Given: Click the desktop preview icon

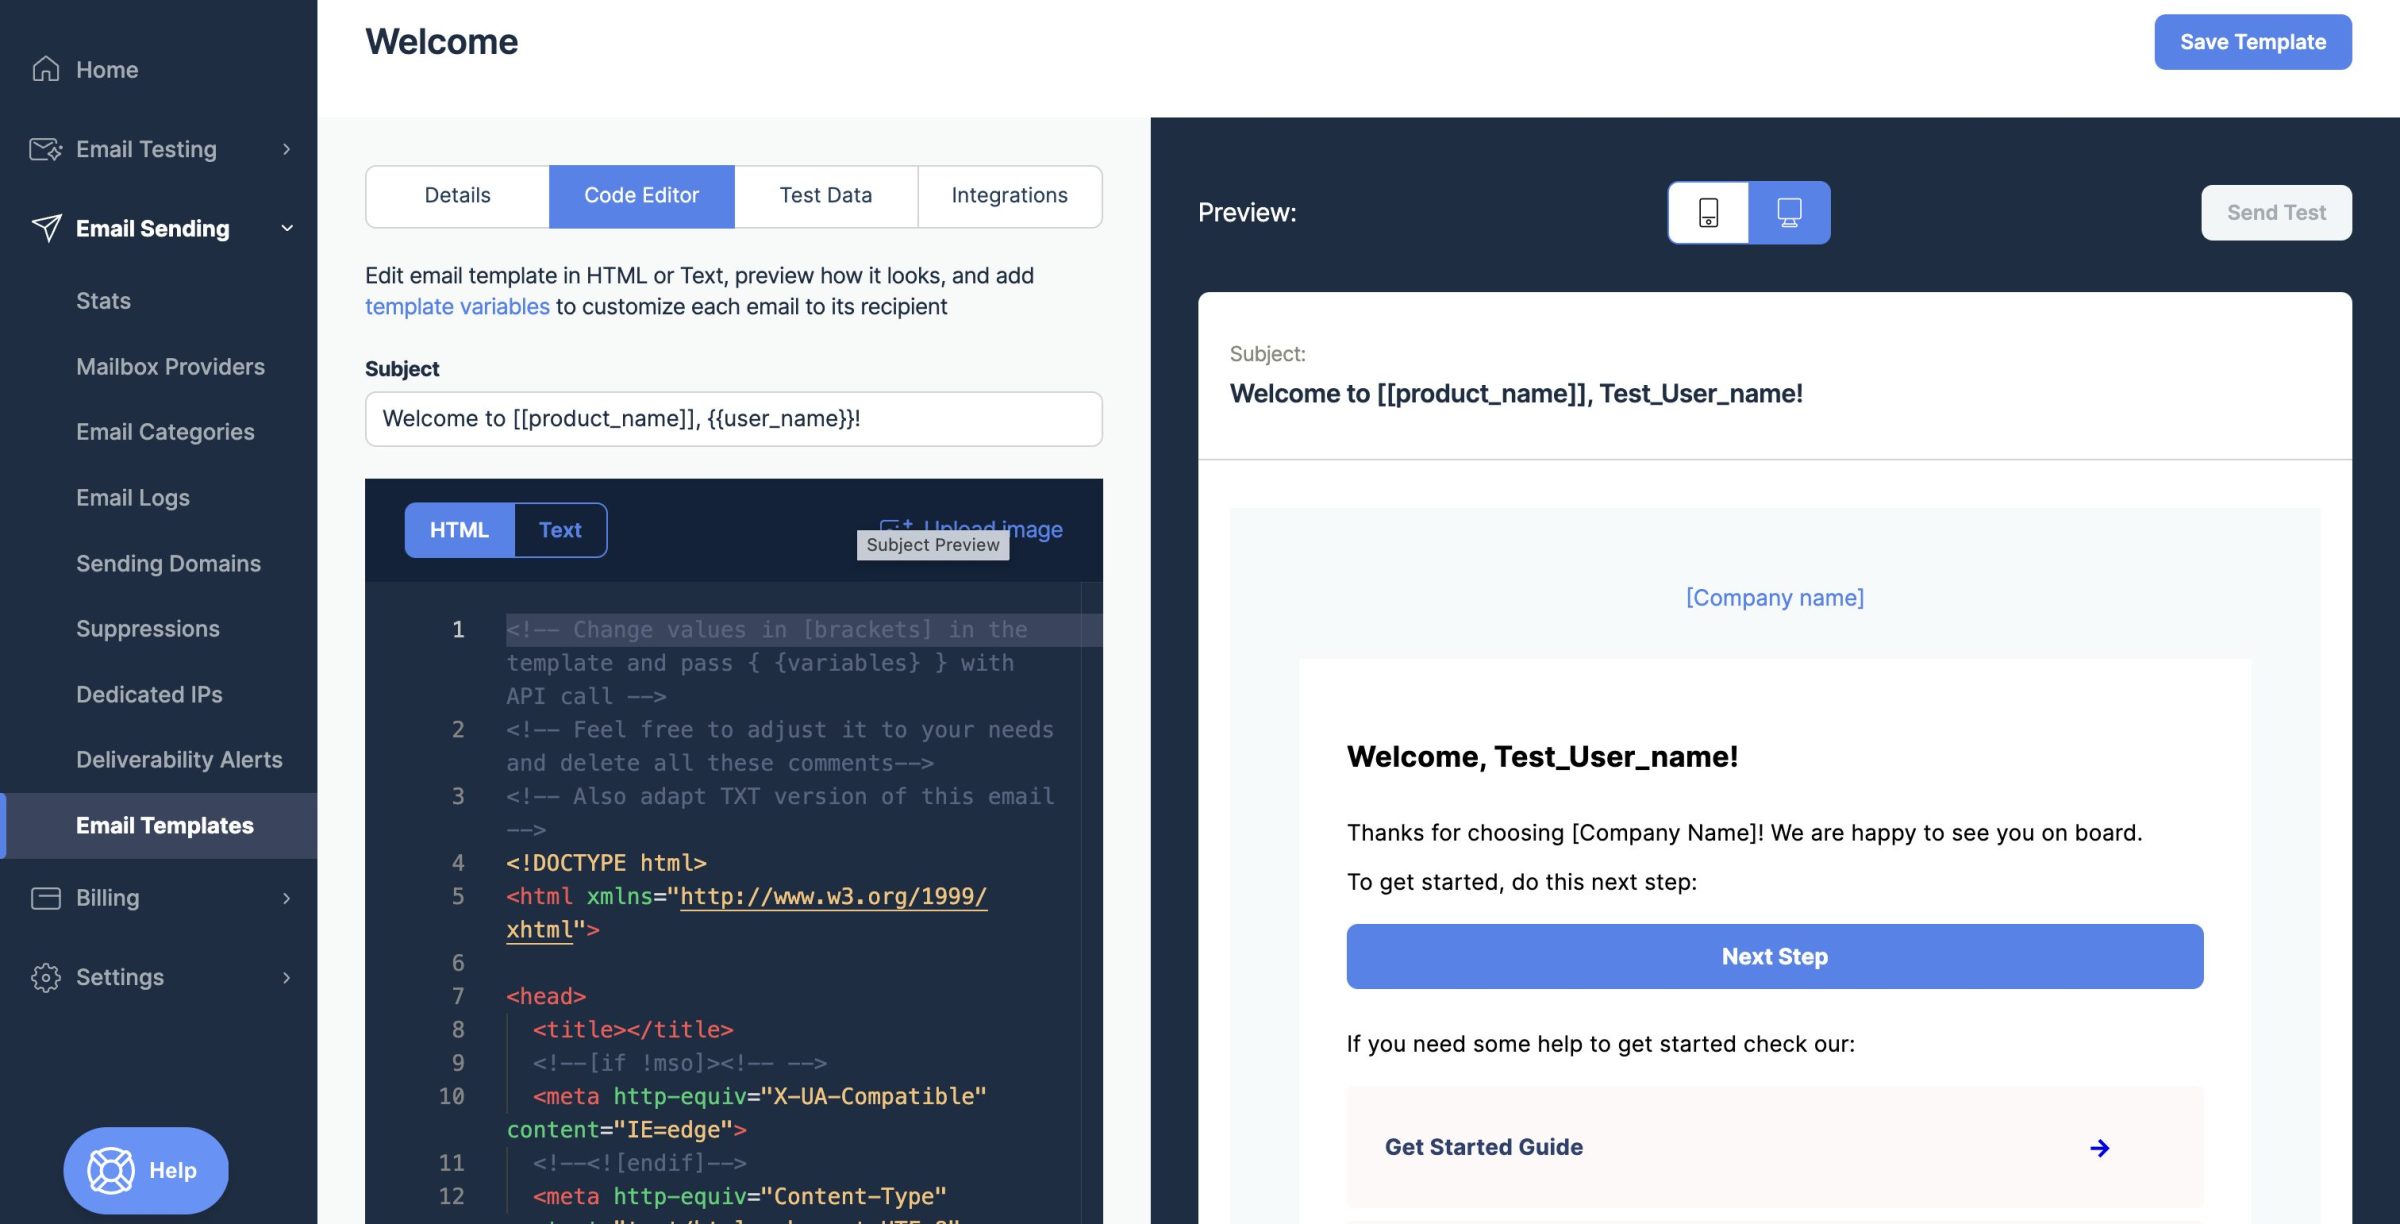Looking at the screenshot, I should pyautogui.click(x=1788, y=211).
